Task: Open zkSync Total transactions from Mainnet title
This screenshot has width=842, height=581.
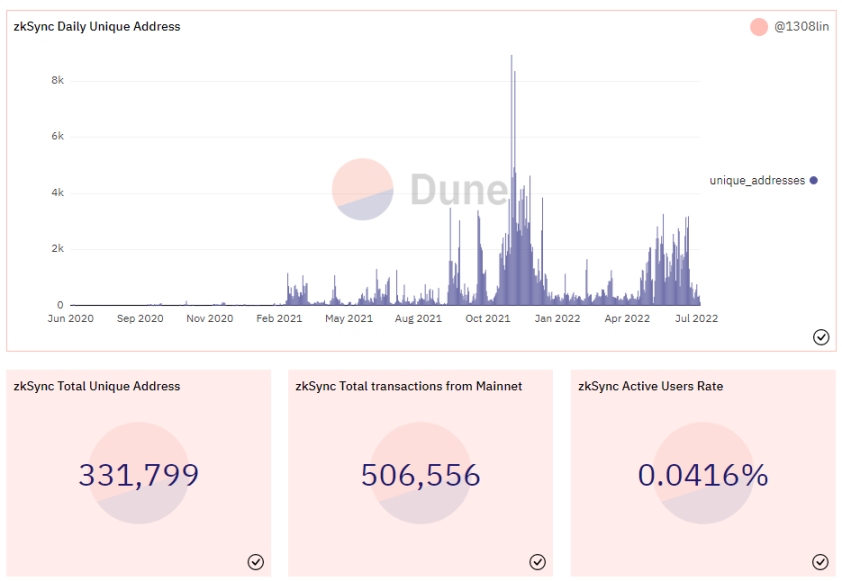Action: click(409, 386)
